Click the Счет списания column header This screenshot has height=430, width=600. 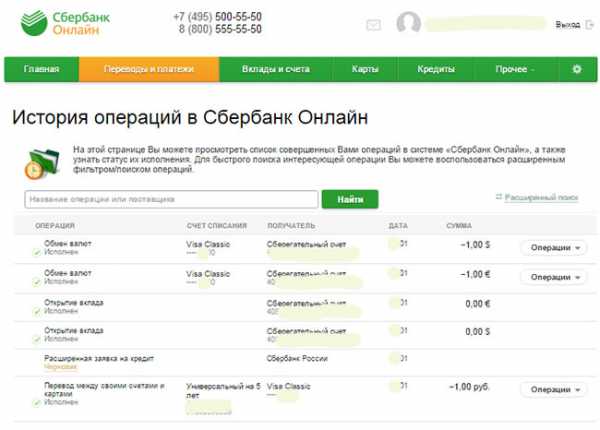pos(217,226)
